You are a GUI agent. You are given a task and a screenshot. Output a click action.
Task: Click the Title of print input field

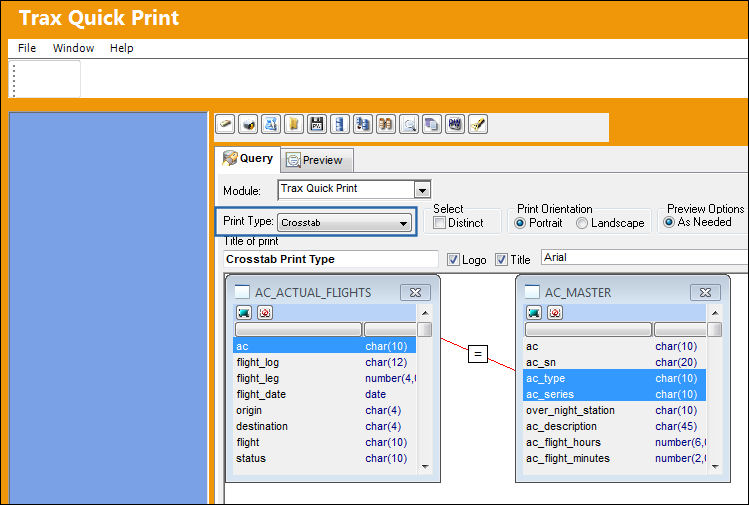[331, 259]
